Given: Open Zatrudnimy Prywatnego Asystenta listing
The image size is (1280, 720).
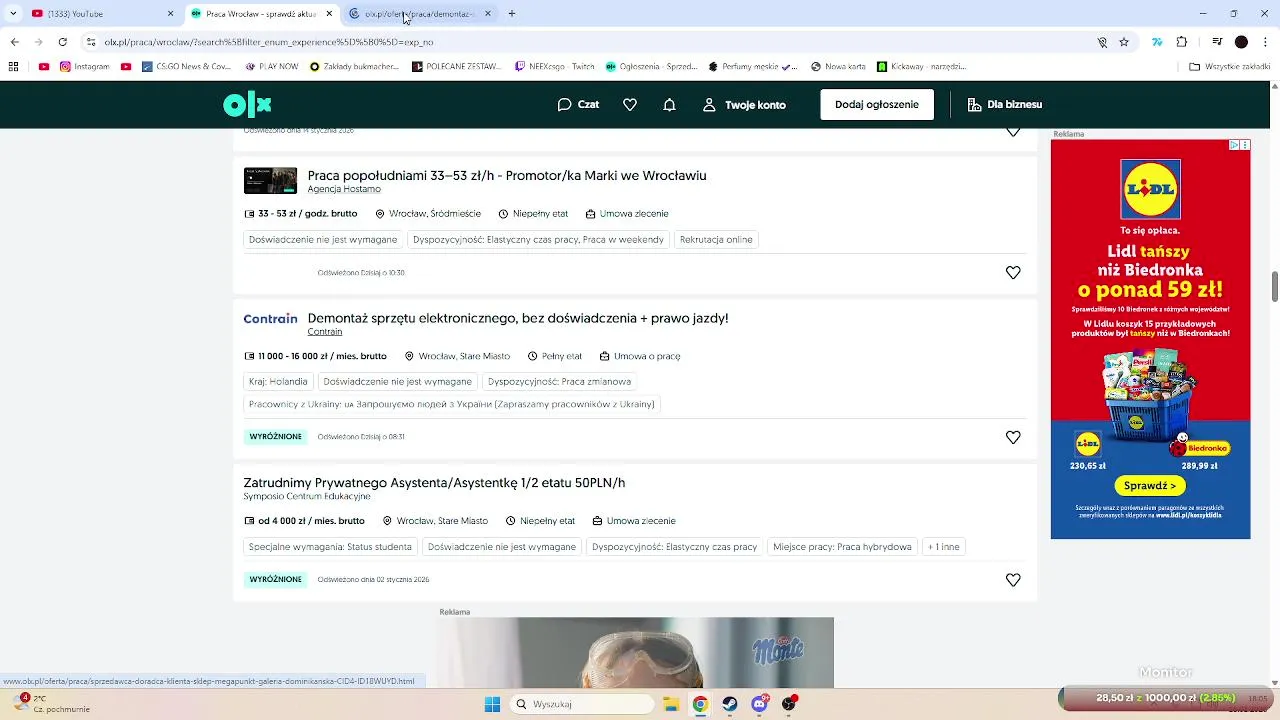Looking at the screenshot, I should coord(434,482).
